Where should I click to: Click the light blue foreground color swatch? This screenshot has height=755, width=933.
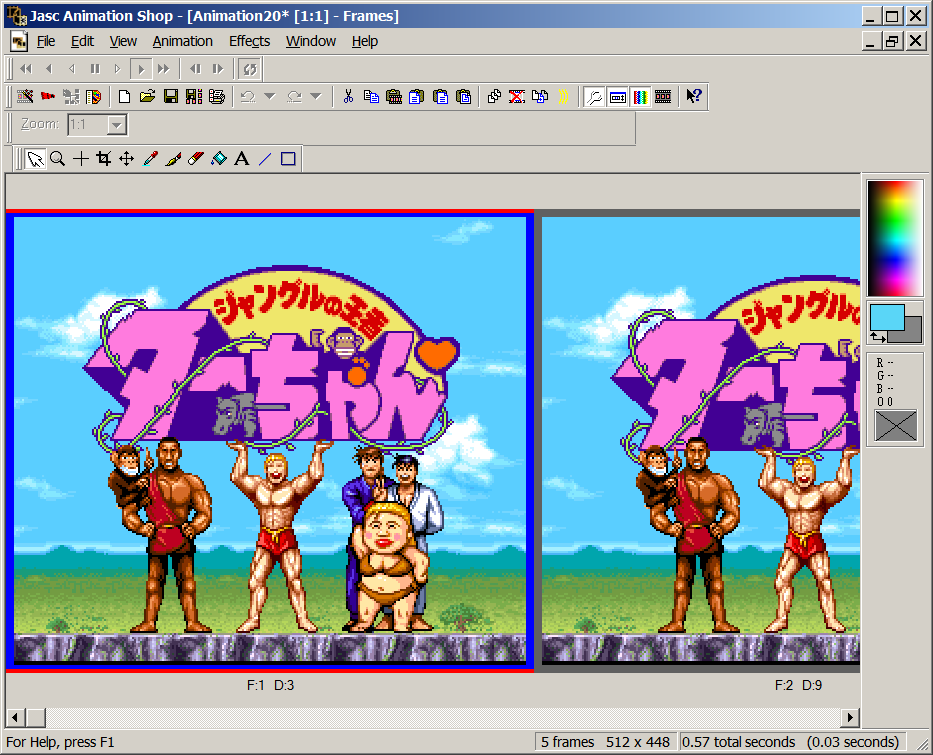pyautogui.click(x=887, y=317)
